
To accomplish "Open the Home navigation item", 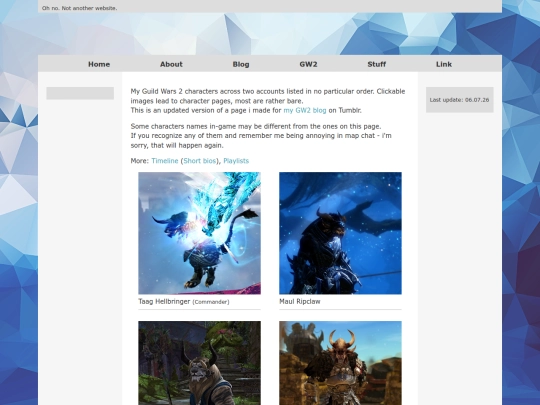I will click(x=99, y=64).
